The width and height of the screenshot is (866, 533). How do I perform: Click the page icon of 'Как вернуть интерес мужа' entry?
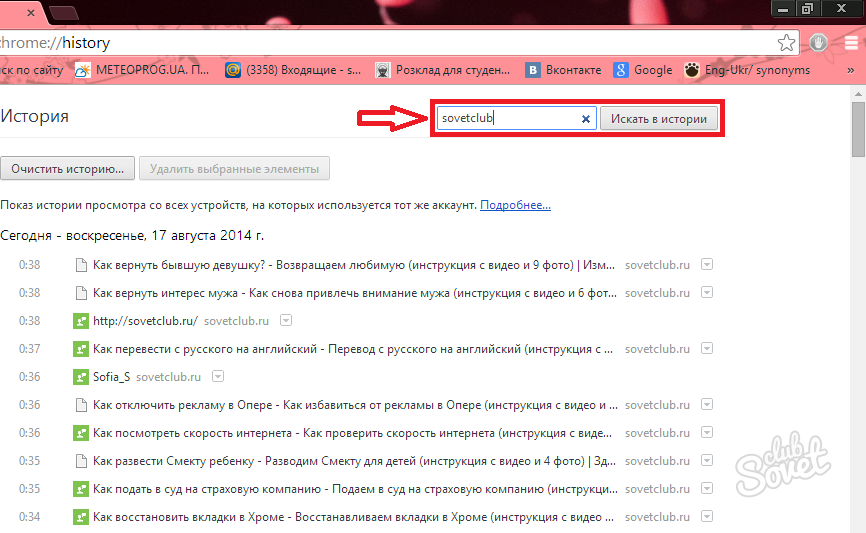[81, 293]
